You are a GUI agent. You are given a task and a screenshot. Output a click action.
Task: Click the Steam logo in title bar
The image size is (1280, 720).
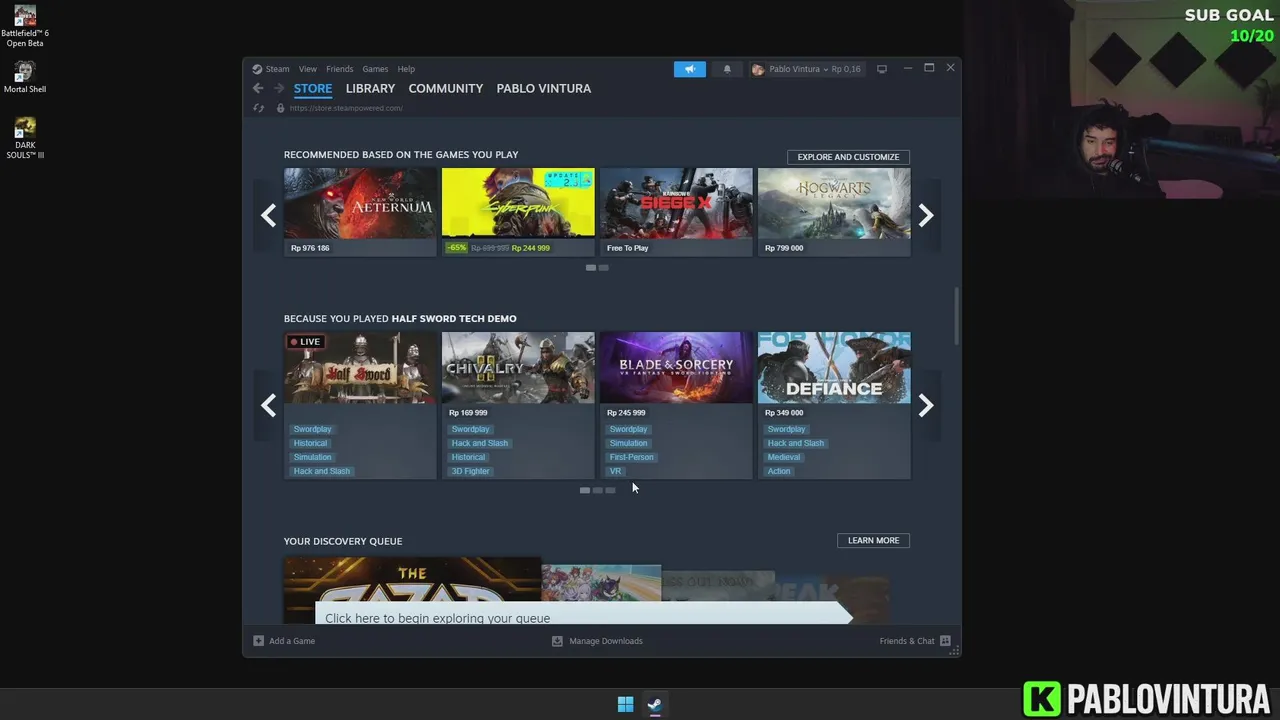pos(257,69)
